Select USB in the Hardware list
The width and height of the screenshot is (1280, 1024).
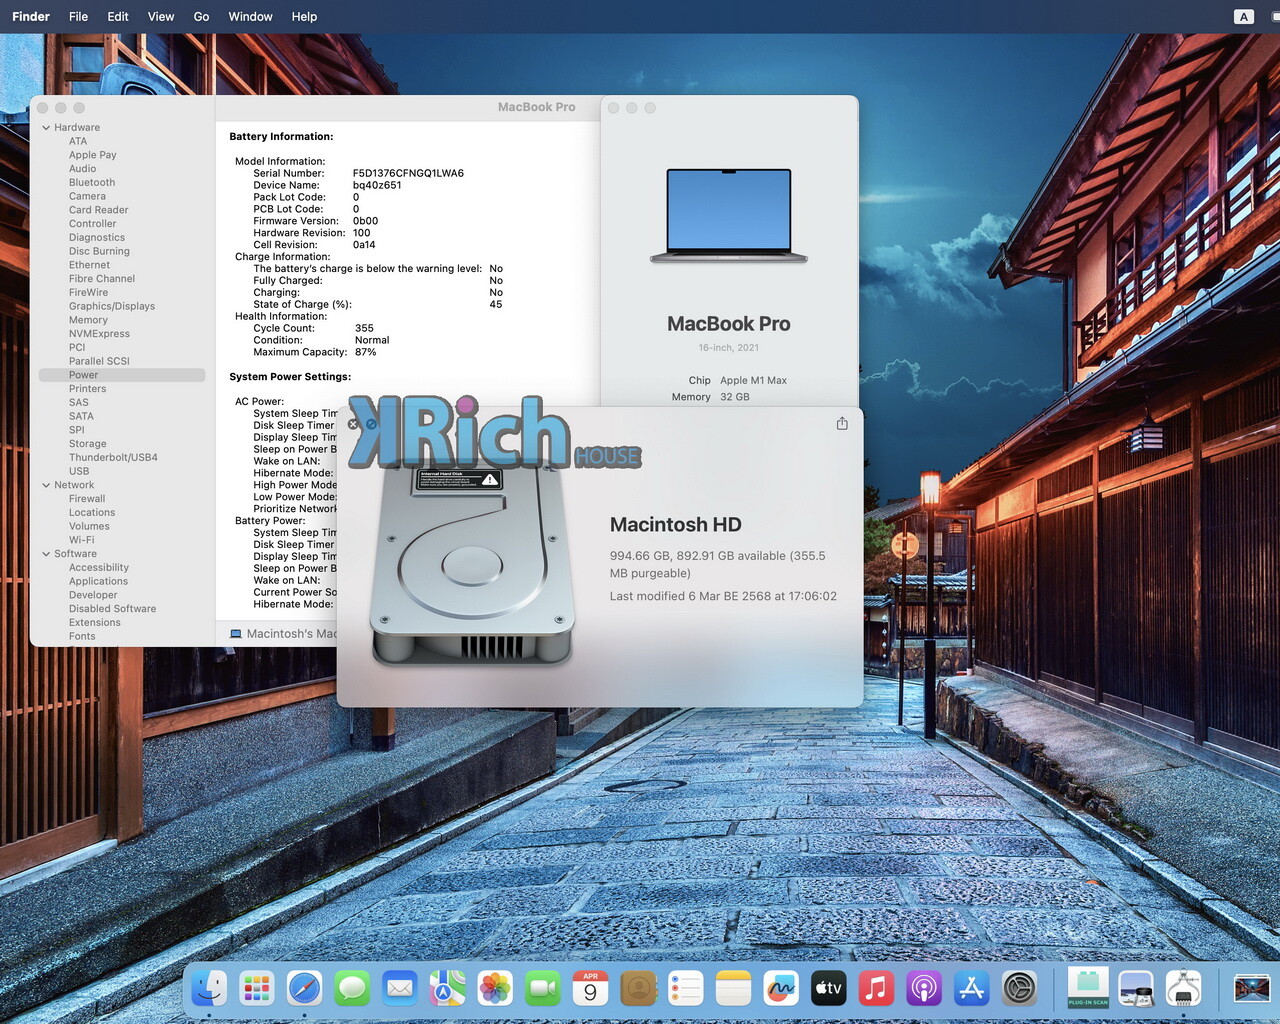click(x=79, y=471)
